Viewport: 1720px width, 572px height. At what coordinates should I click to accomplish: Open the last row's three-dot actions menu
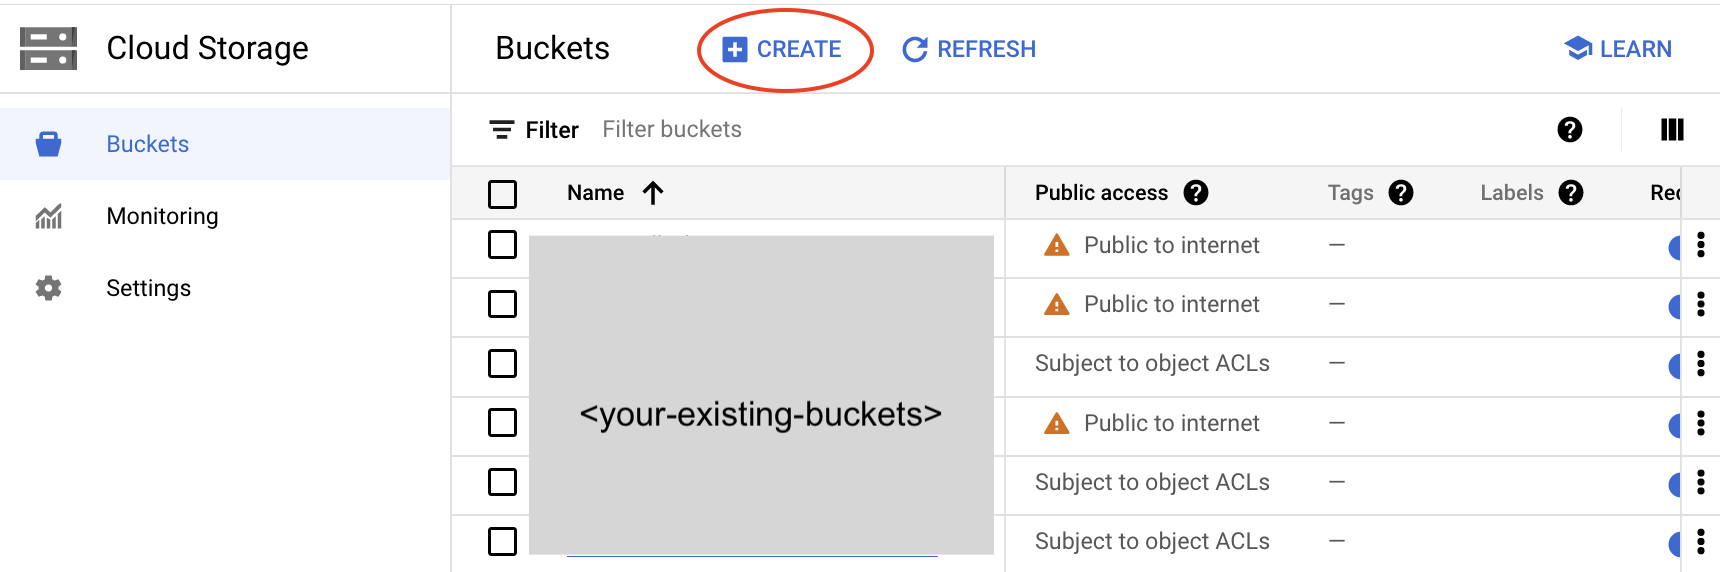pyautogui.click(x=1700, y=541)
